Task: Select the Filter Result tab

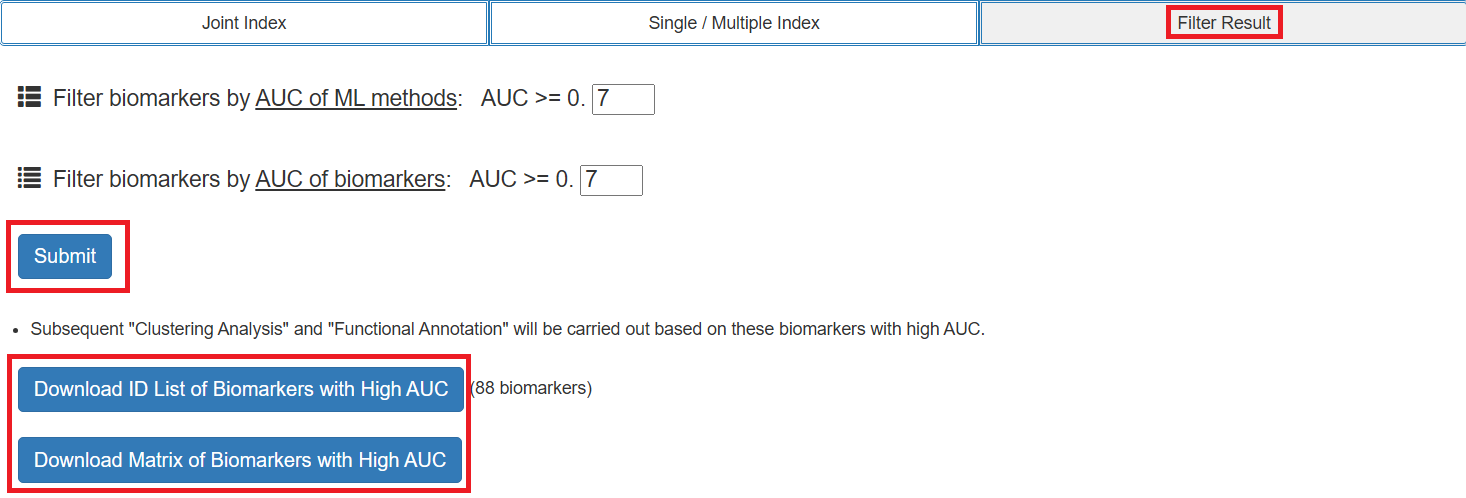Action: (1223, 23)
